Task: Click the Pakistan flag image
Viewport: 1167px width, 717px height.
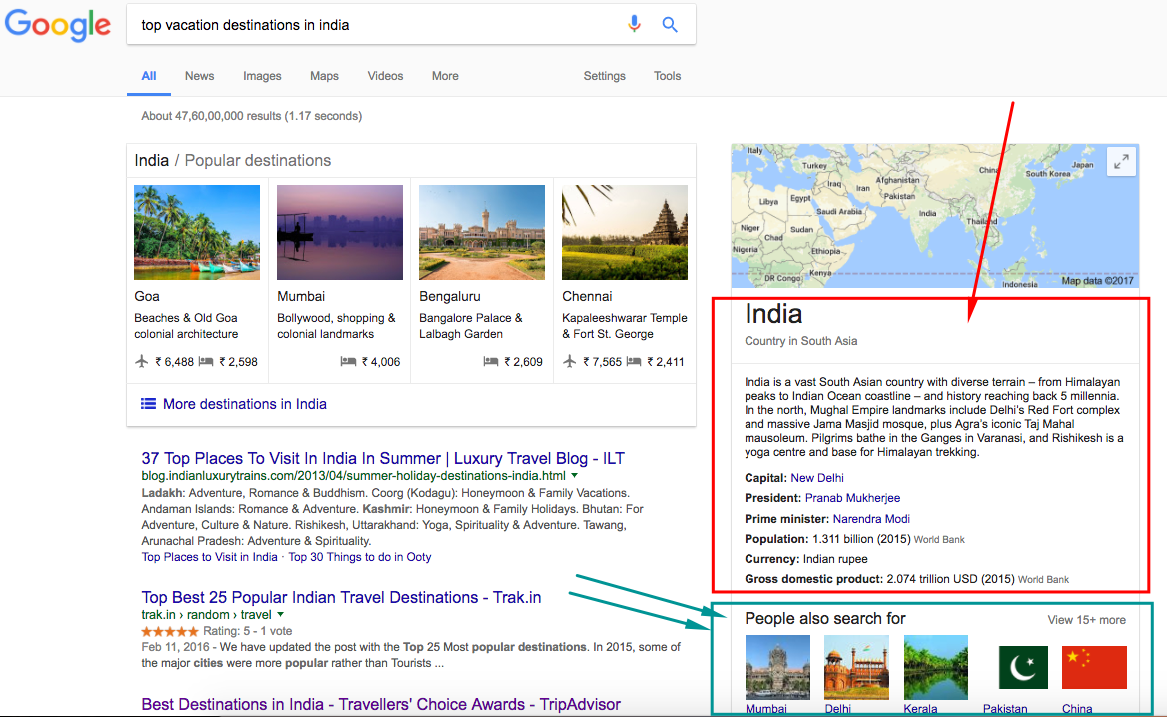Action: coord(1023,667)
